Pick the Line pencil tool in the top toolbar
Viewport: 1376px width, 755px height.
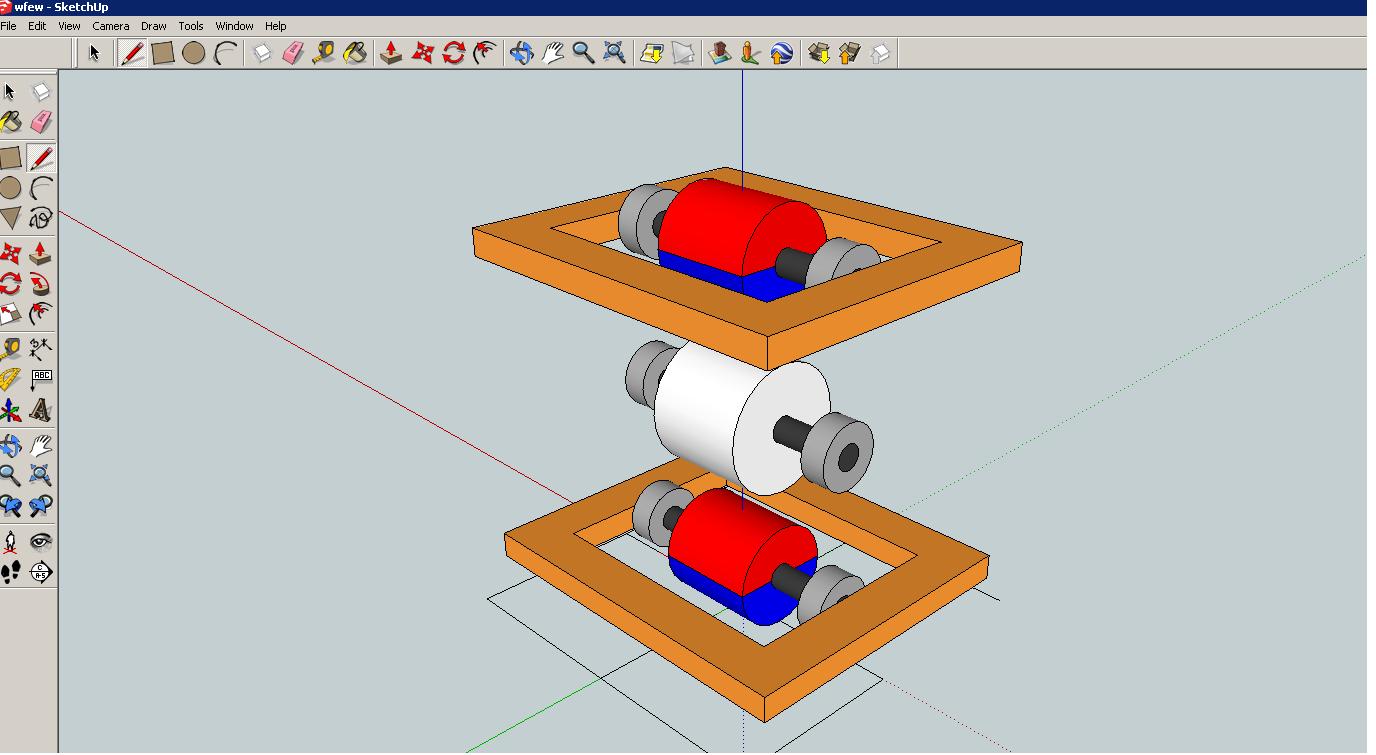coord(132,53)
